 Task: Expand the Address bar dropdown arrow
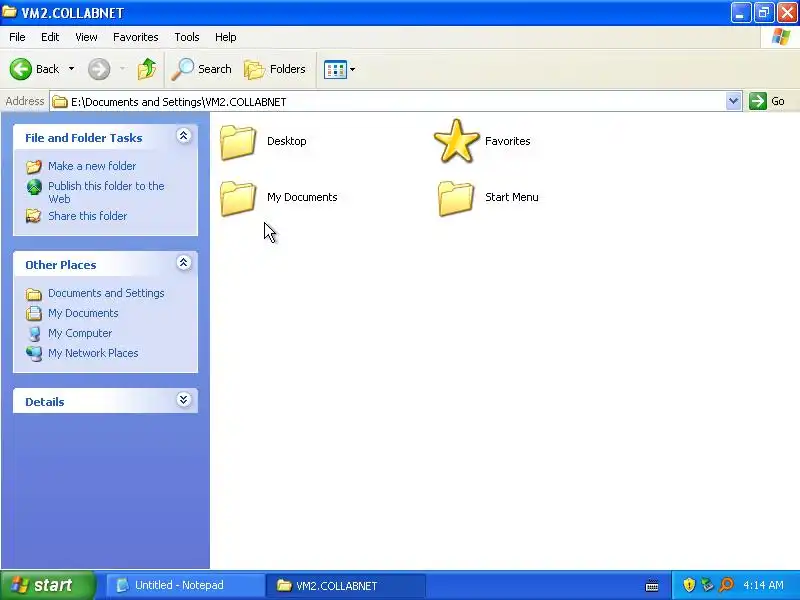tap(733, 101)
